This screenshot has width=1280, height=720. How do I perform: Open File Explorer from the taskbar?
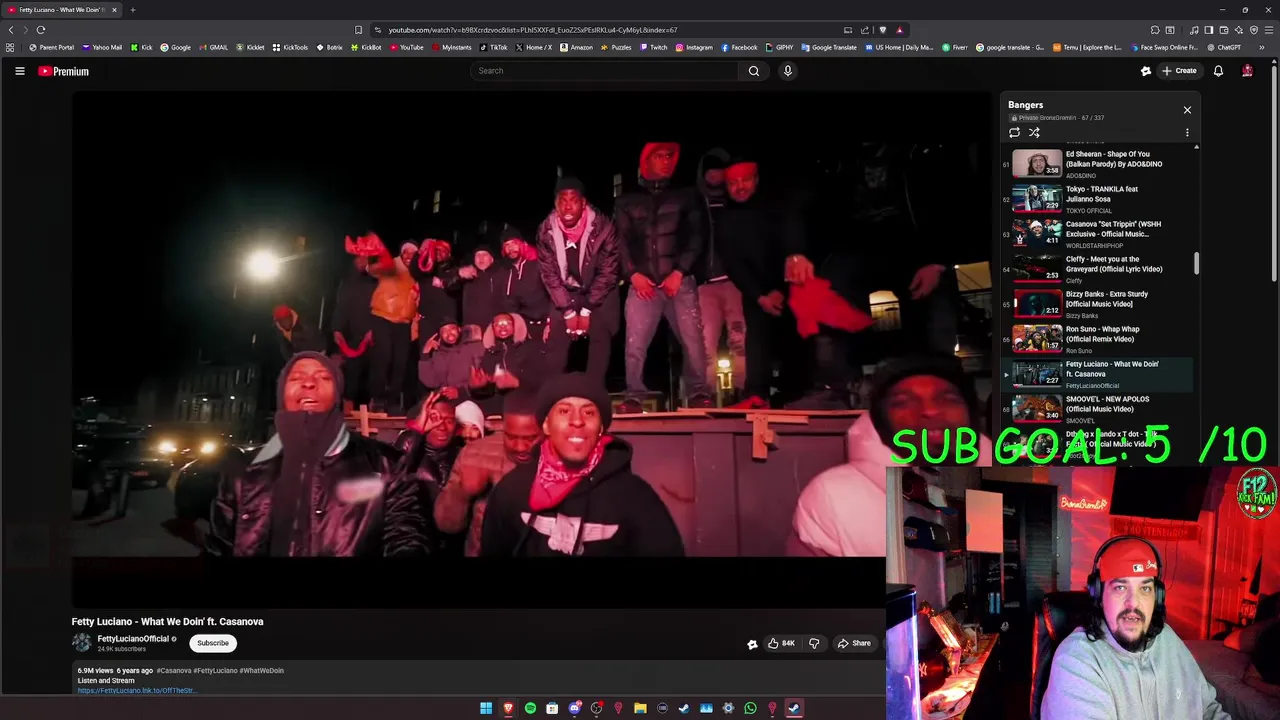(640, 708)
